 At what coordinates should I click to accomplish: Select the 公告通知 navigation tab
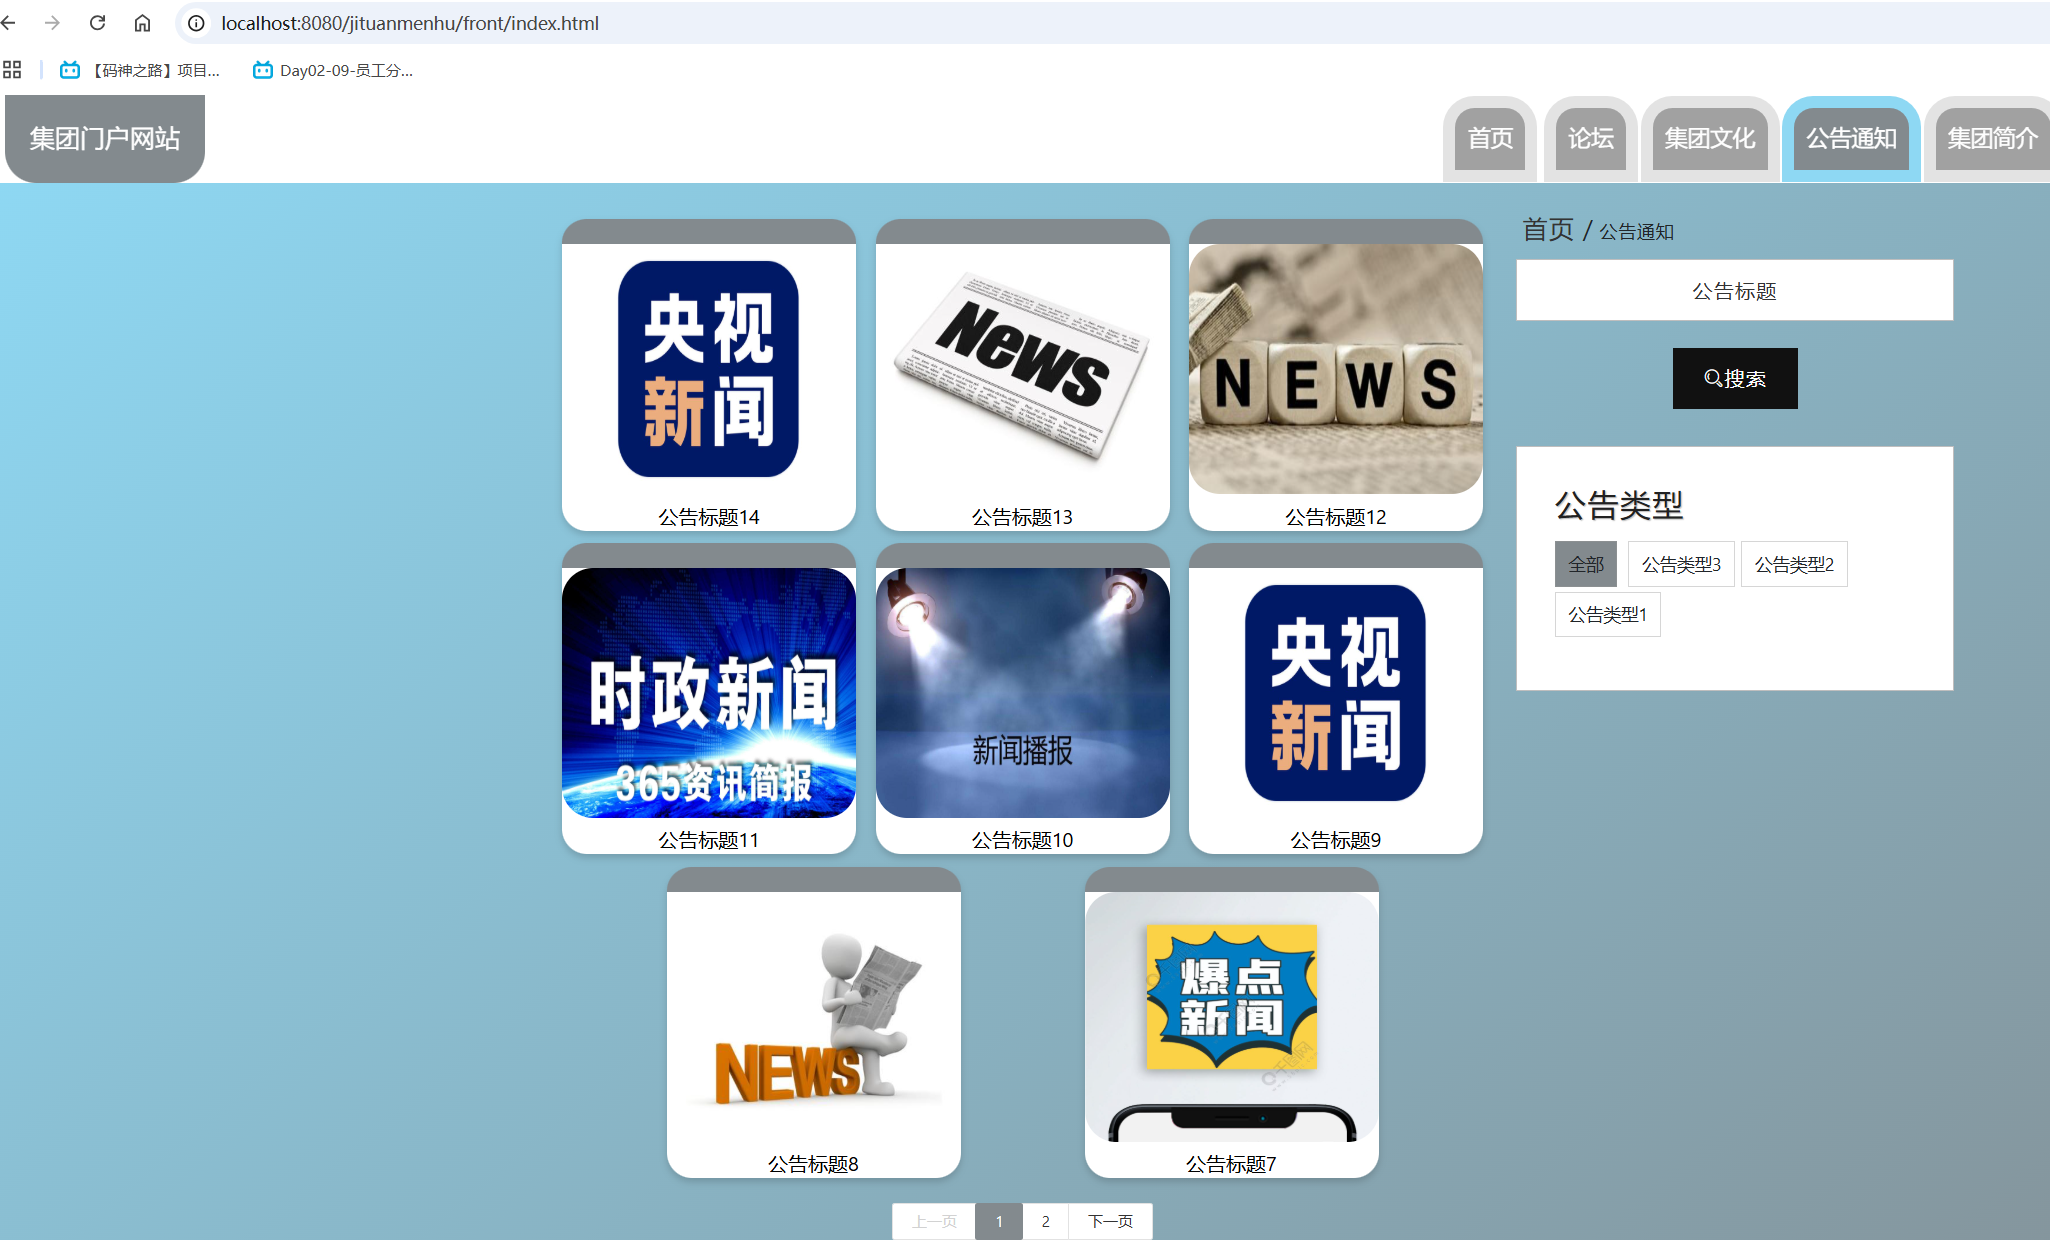tap(1851, 139)
